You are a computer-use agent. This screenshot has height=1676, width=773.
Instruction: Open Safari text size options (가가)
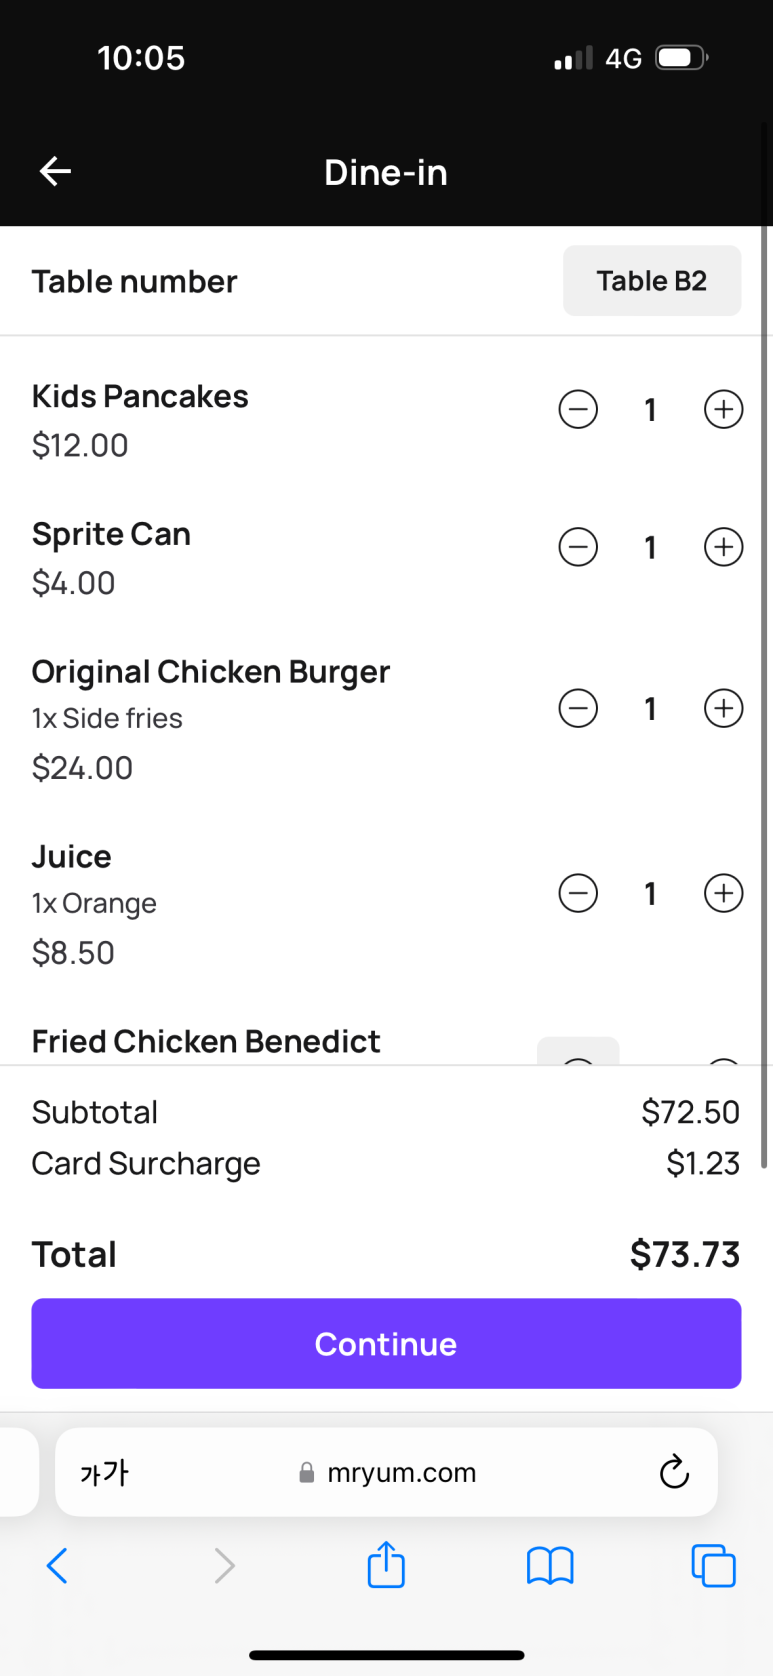[104, 1472]
